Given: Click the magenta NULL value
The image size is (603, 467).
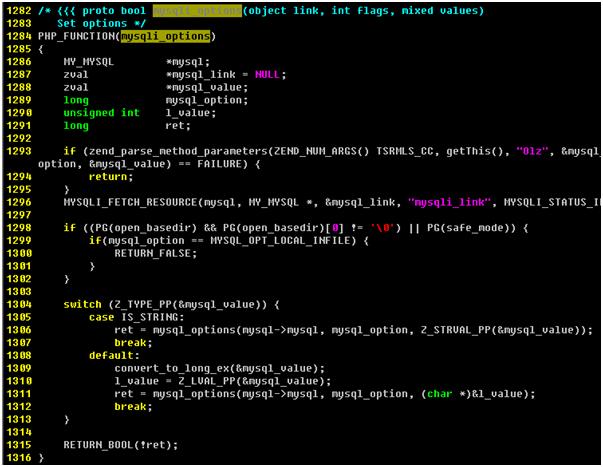Looking at the screenshot, I should coord(269,74).
